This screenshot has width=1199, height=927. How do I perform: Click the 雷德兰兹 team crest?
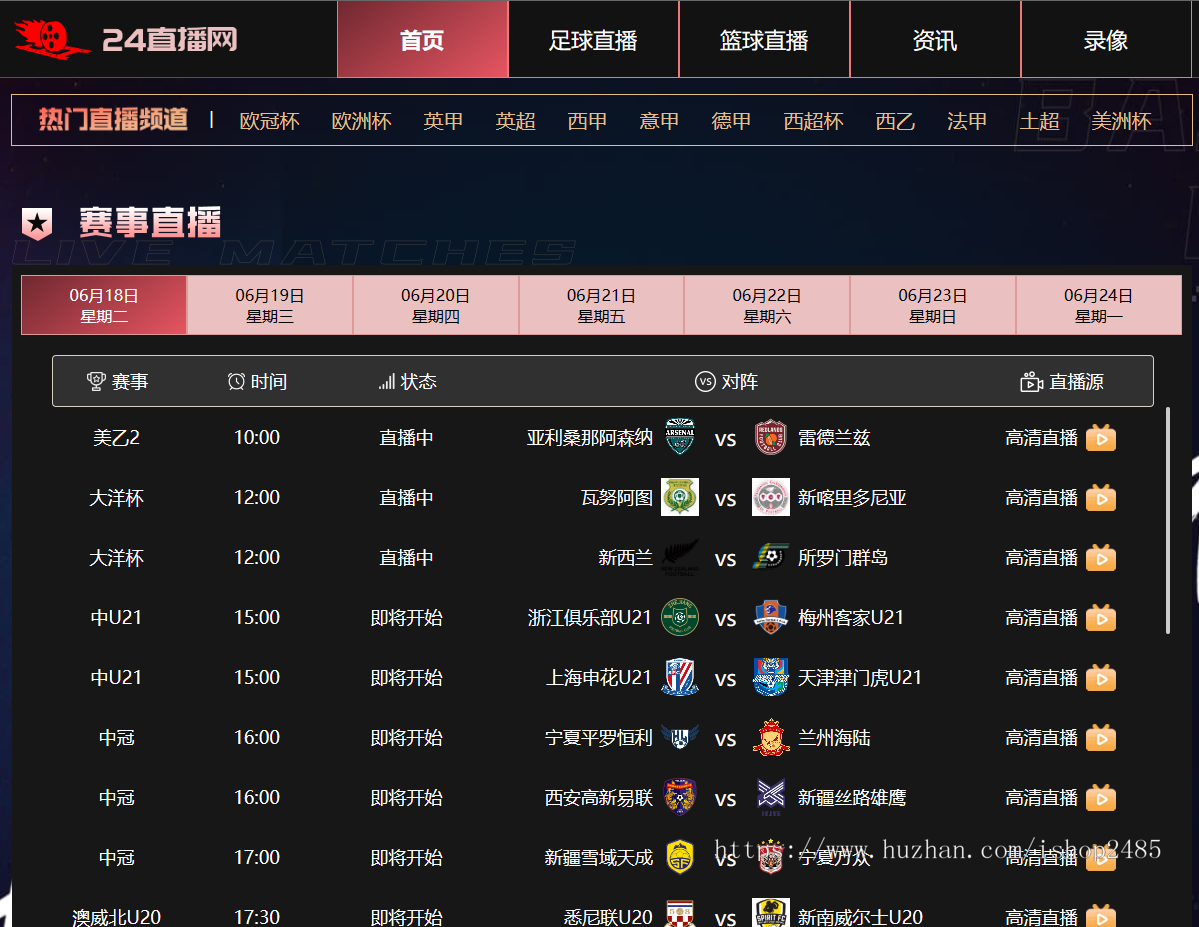[x=771, y=437]
